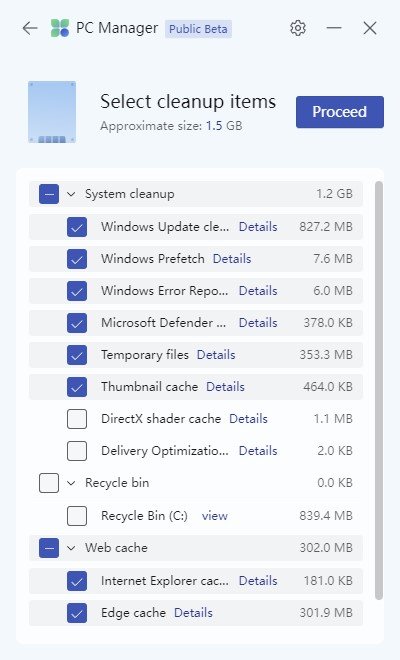Open settings via the gear icon
This screenshot has width=400, height=660.
[x=298, y=28]
